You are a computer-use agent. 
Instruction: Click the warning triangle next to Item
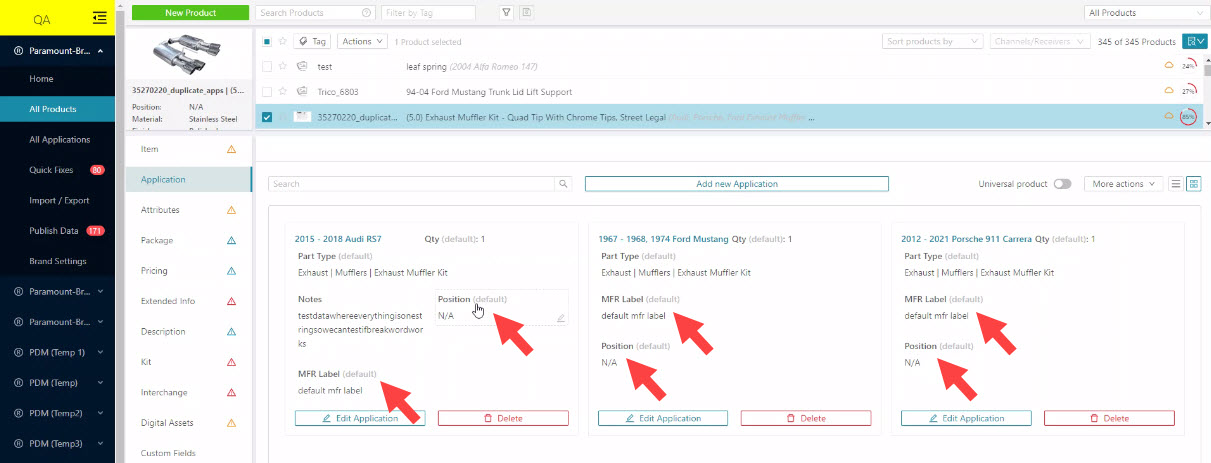coord(231,149)
